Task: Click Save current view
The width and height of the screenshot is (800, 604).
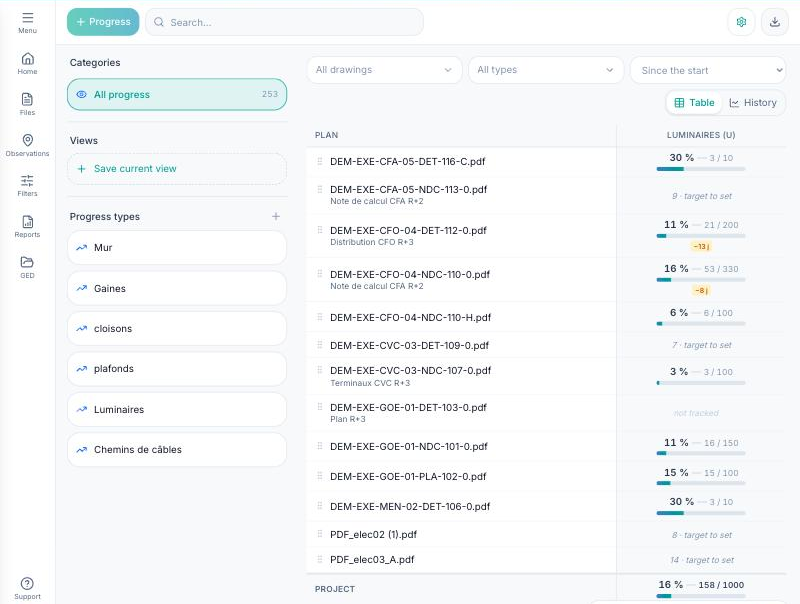Action: click(177, 169)
